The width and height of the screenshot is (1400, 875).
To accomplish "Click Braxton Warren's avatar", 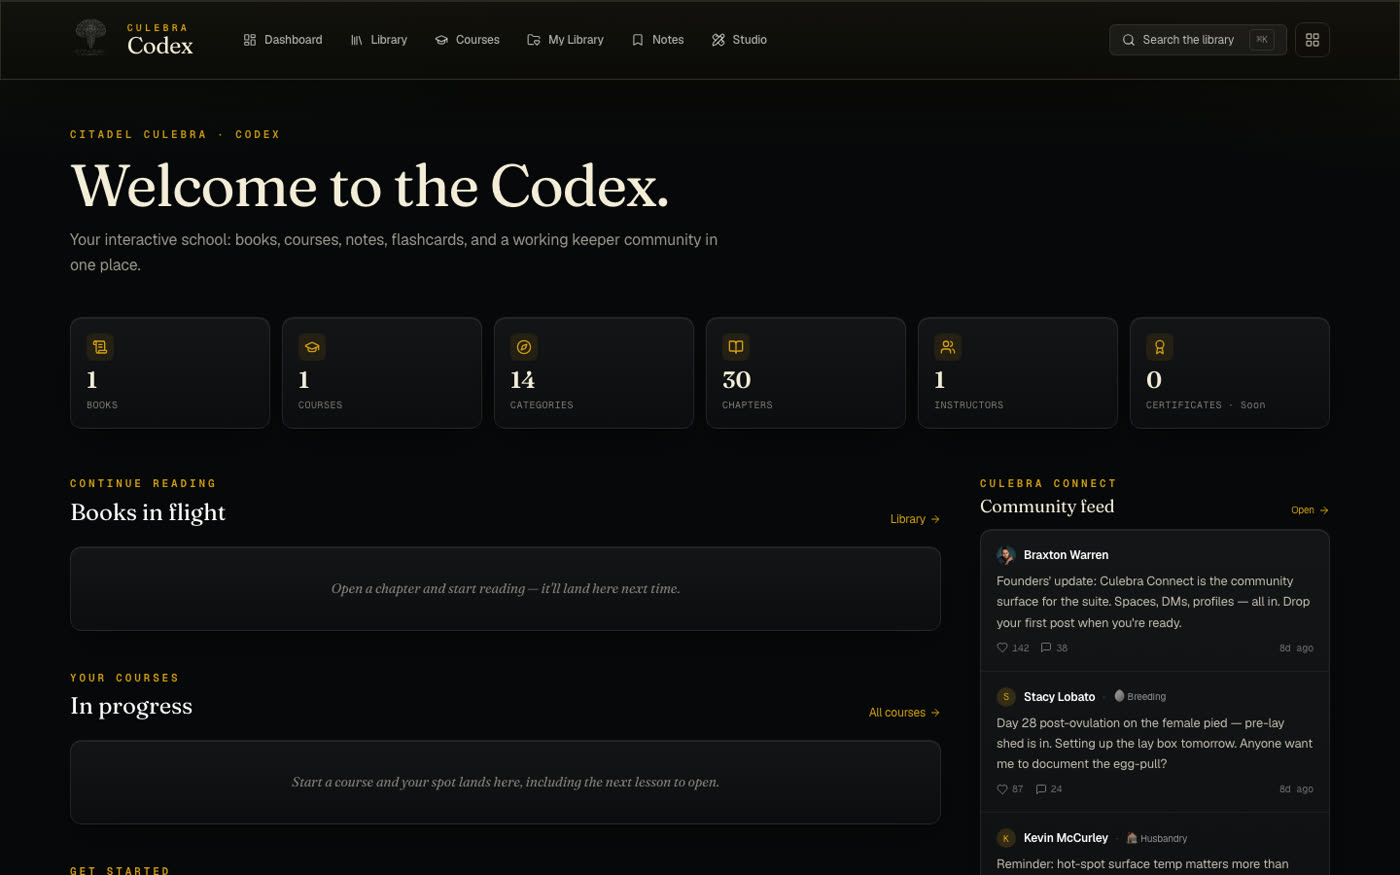I will tap(1006, 555).
